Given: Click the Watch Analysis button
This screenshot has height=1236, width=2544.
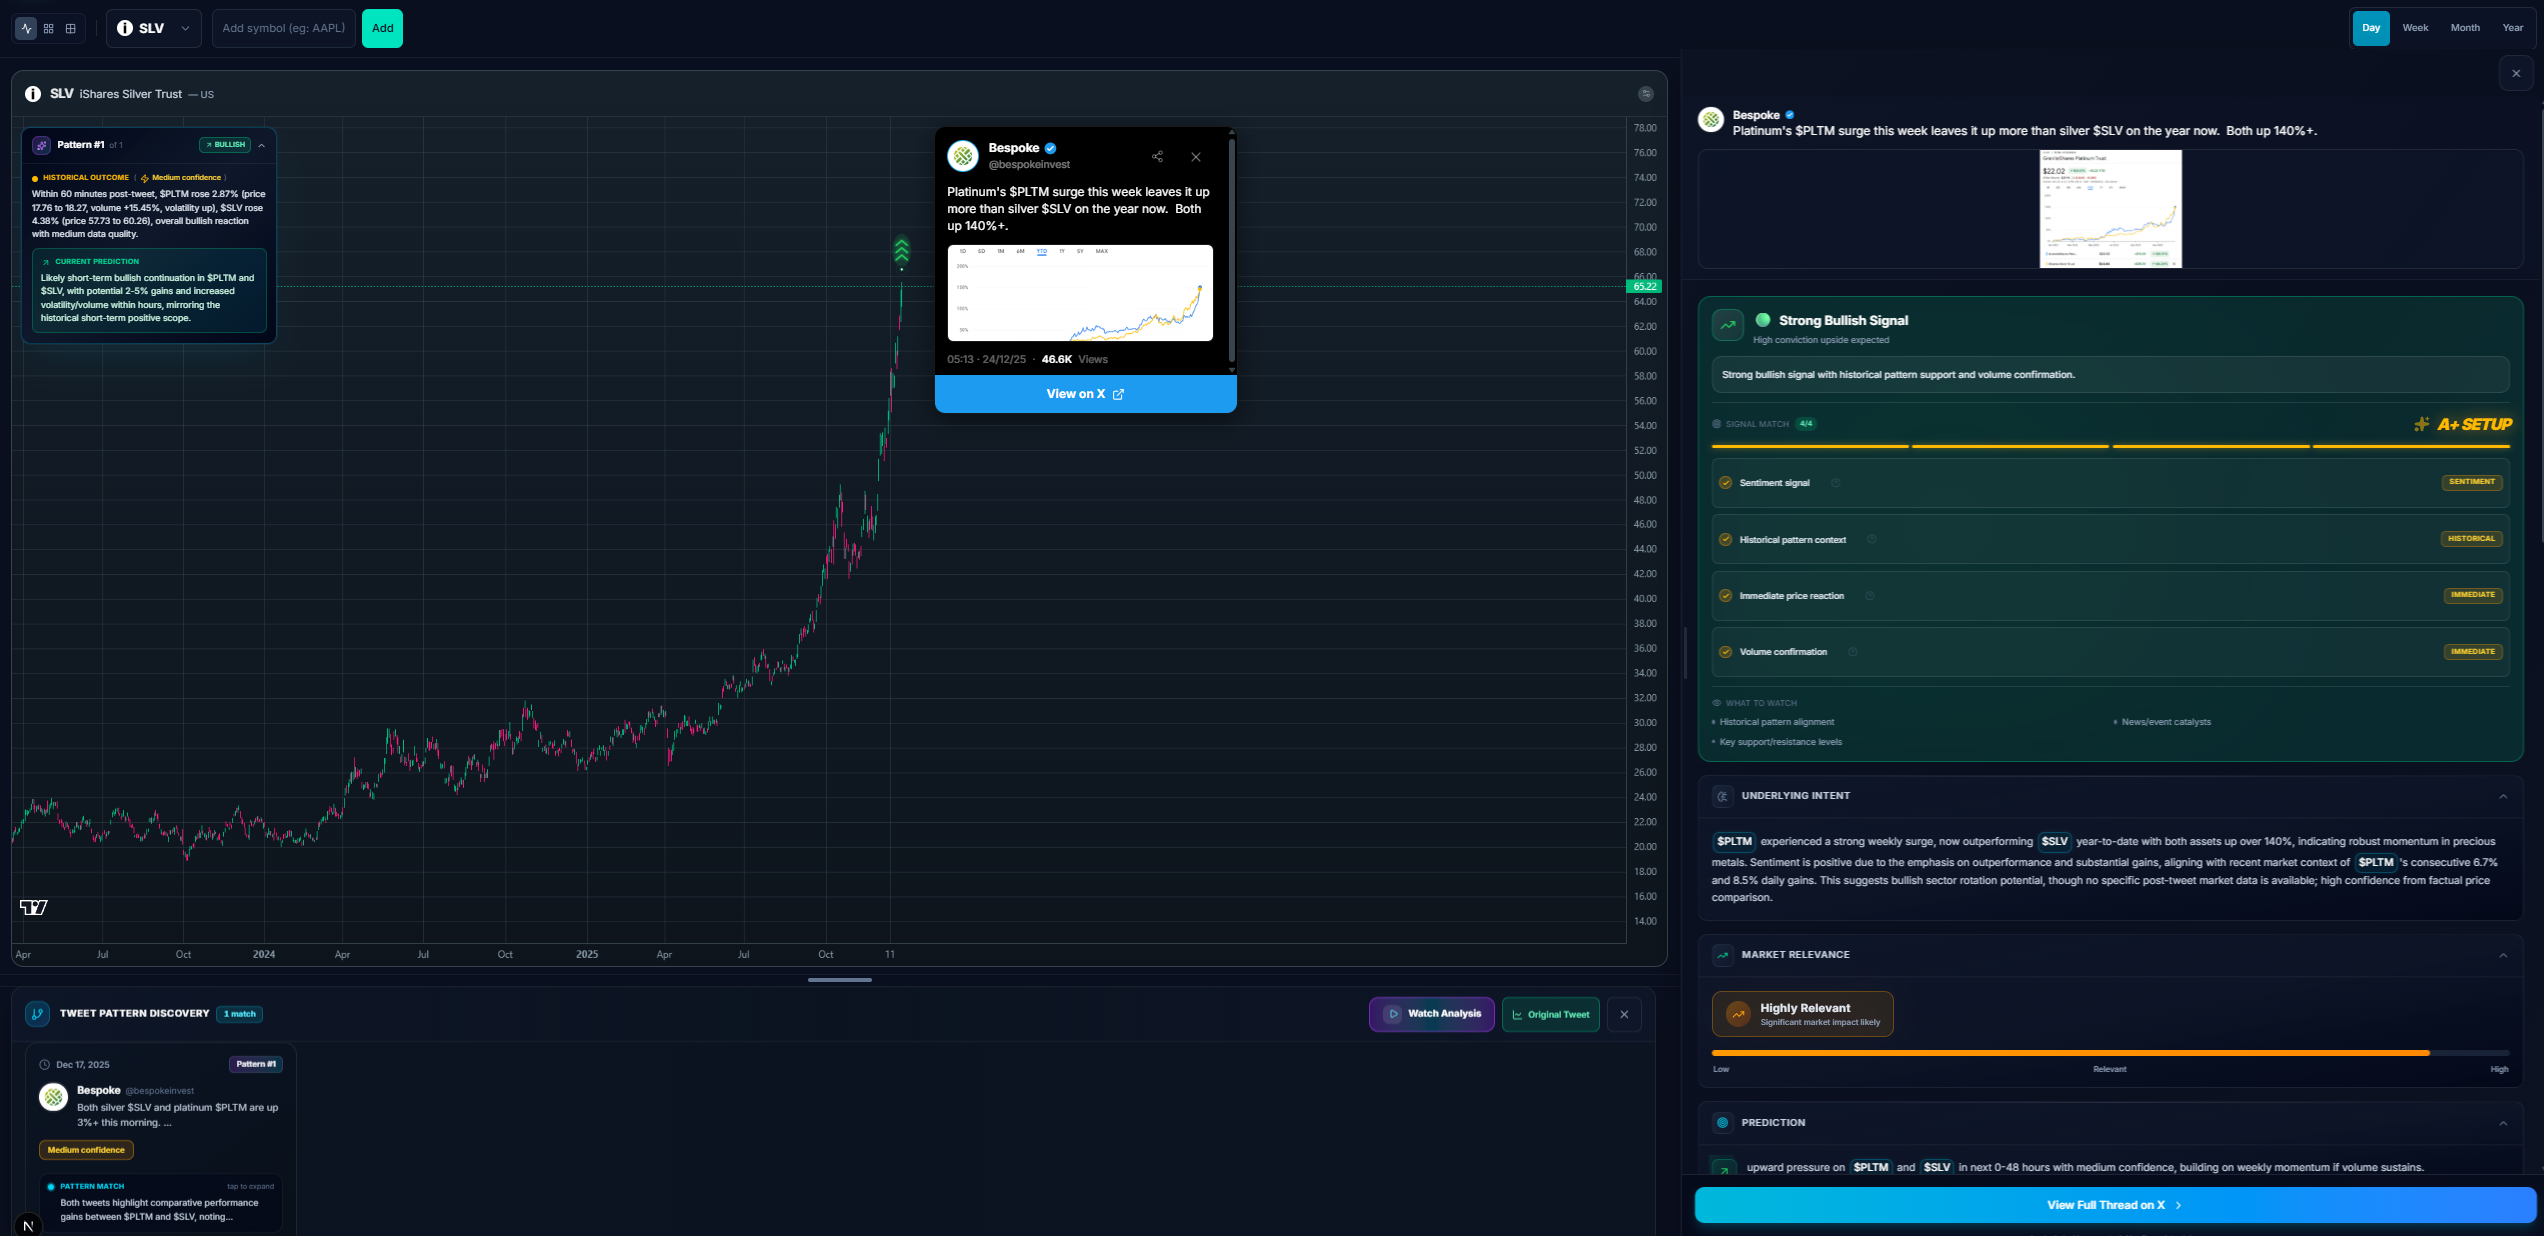Looking at the screenshot, I should coord(1431,1014).
